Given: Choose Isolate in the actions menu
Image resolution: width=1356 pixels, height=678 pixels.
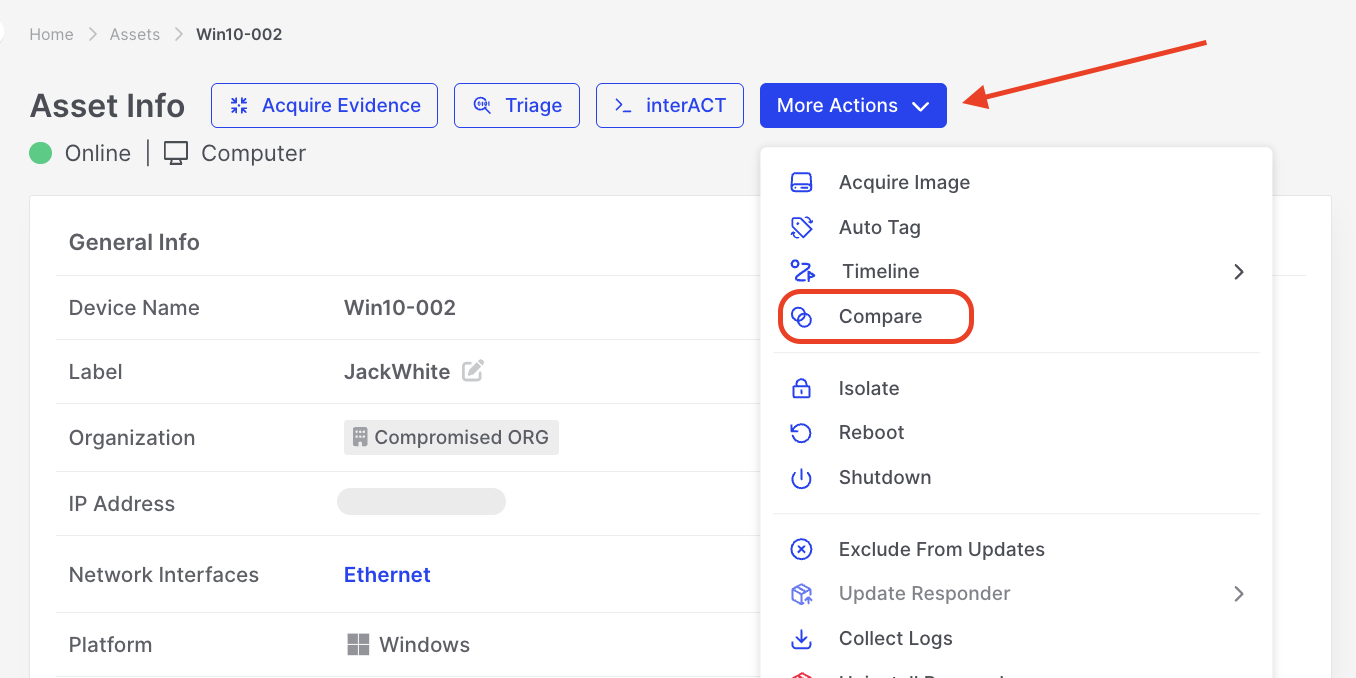Looking at the screenshot, I should tap(868, 388).
